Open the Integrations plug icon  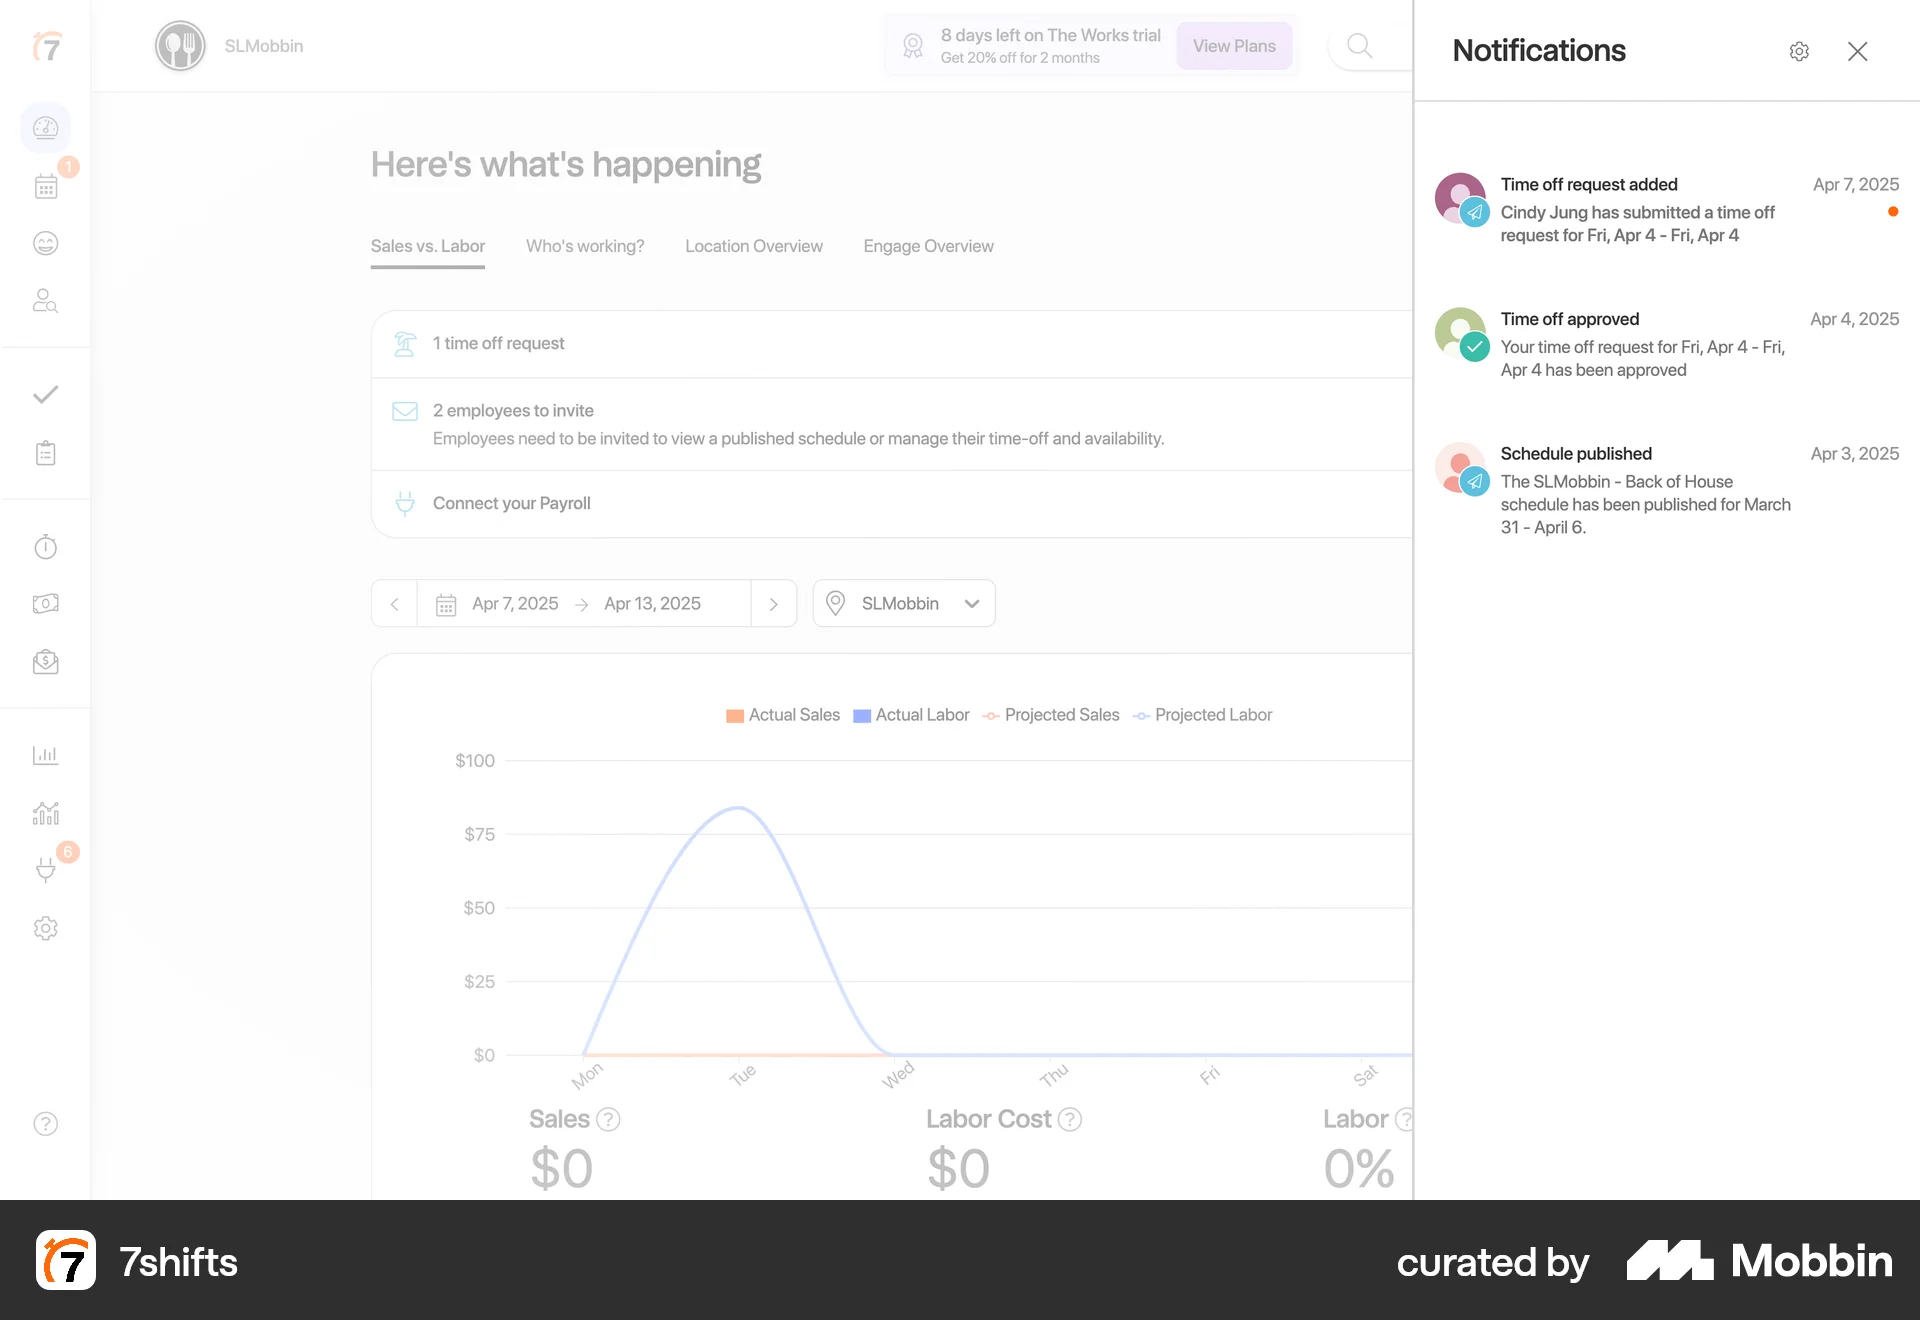click(x=46, y=870)
